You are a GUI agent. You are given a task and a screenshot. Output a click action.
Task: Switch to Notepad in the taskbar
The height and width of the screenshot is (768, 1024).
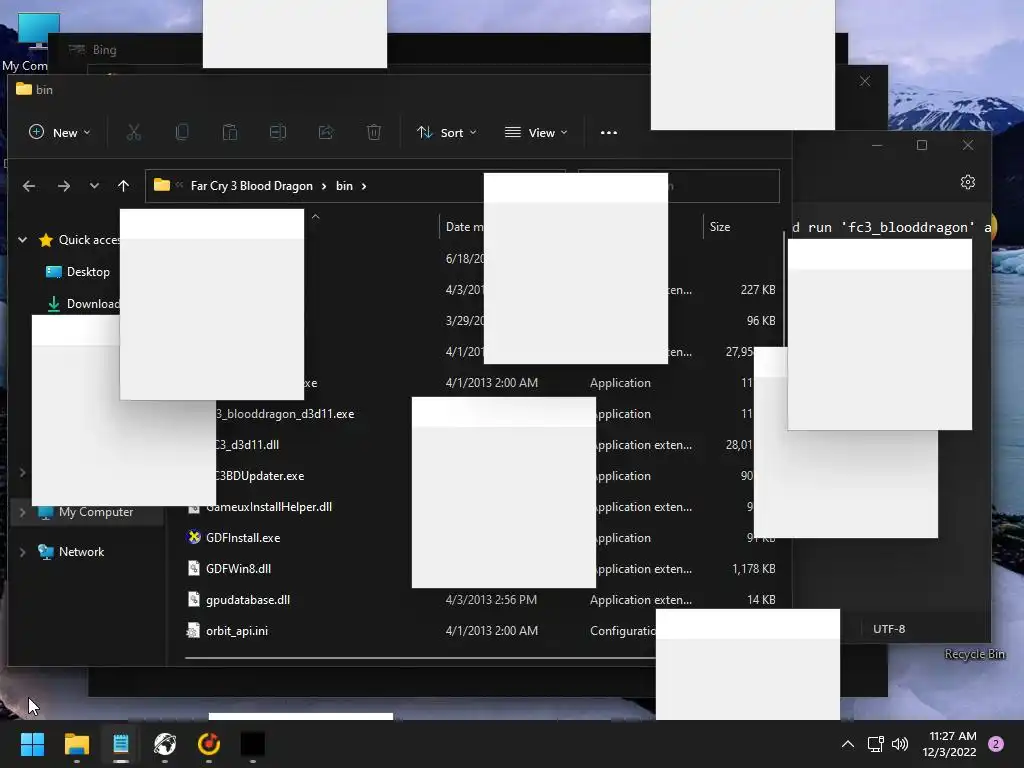[121, 744]
